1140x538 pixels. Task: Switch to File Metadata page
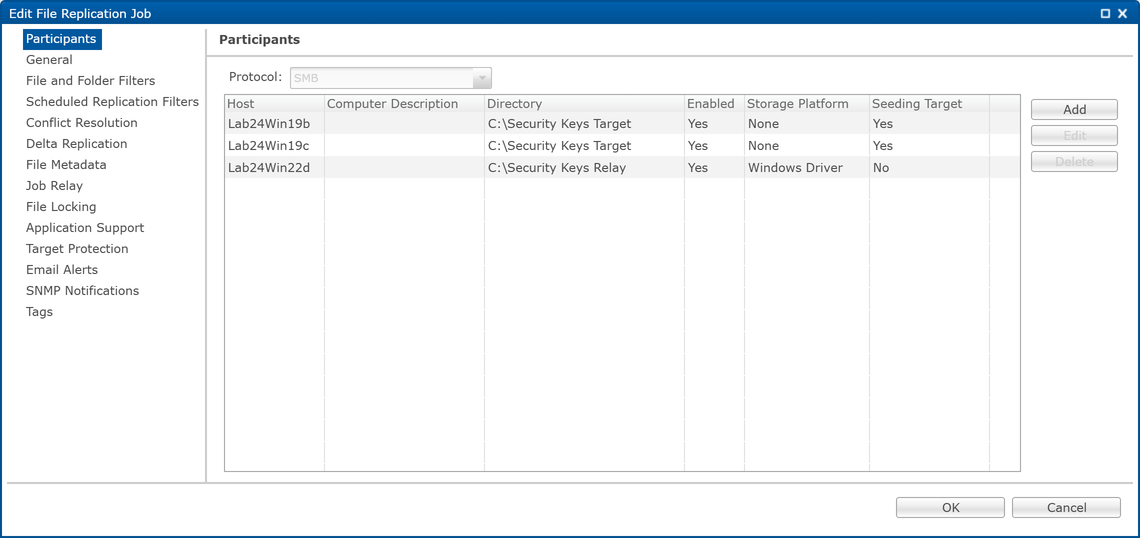pyautogui.click(x=66, y=165)
